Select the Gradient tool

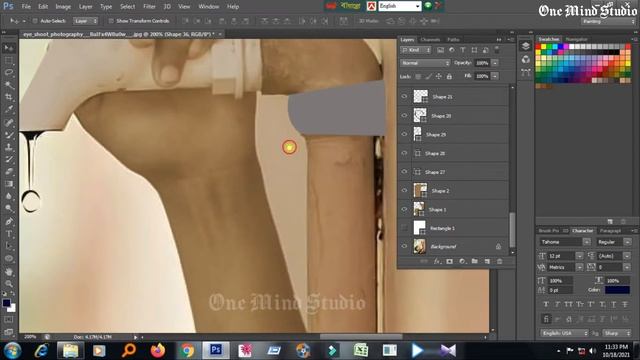pyautogui.click(x=9, y=184)
